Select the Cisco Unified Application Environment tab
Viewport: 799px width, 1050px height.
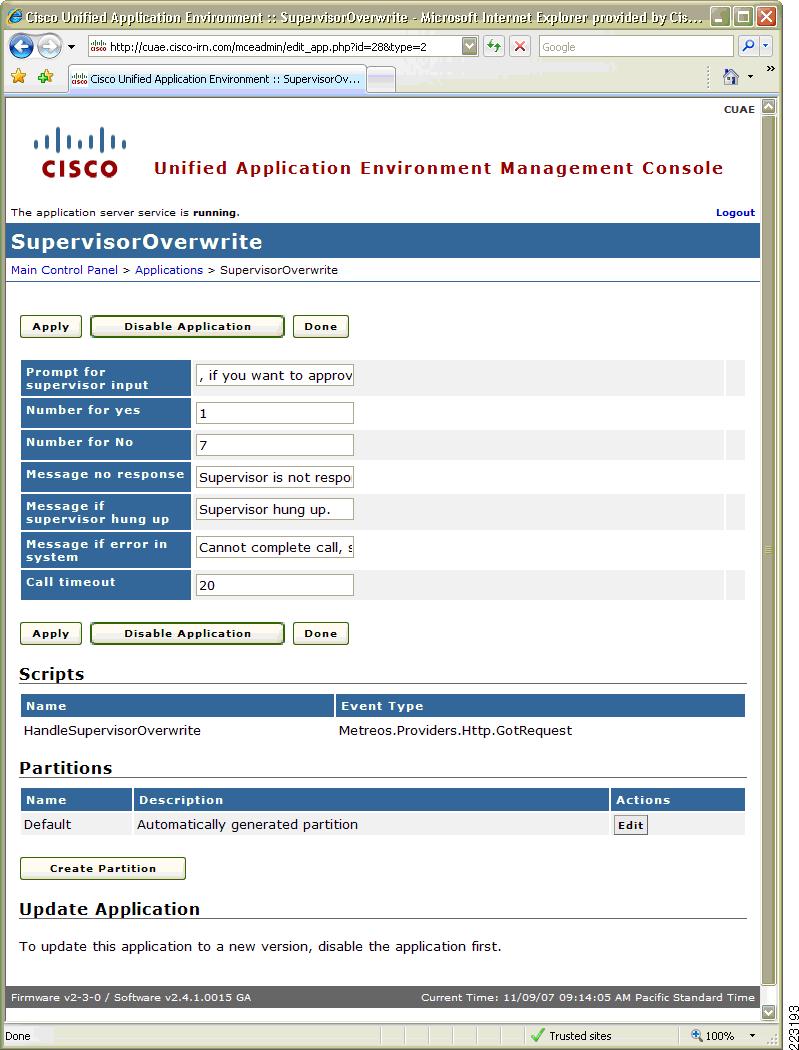click(x=217, y=79)
